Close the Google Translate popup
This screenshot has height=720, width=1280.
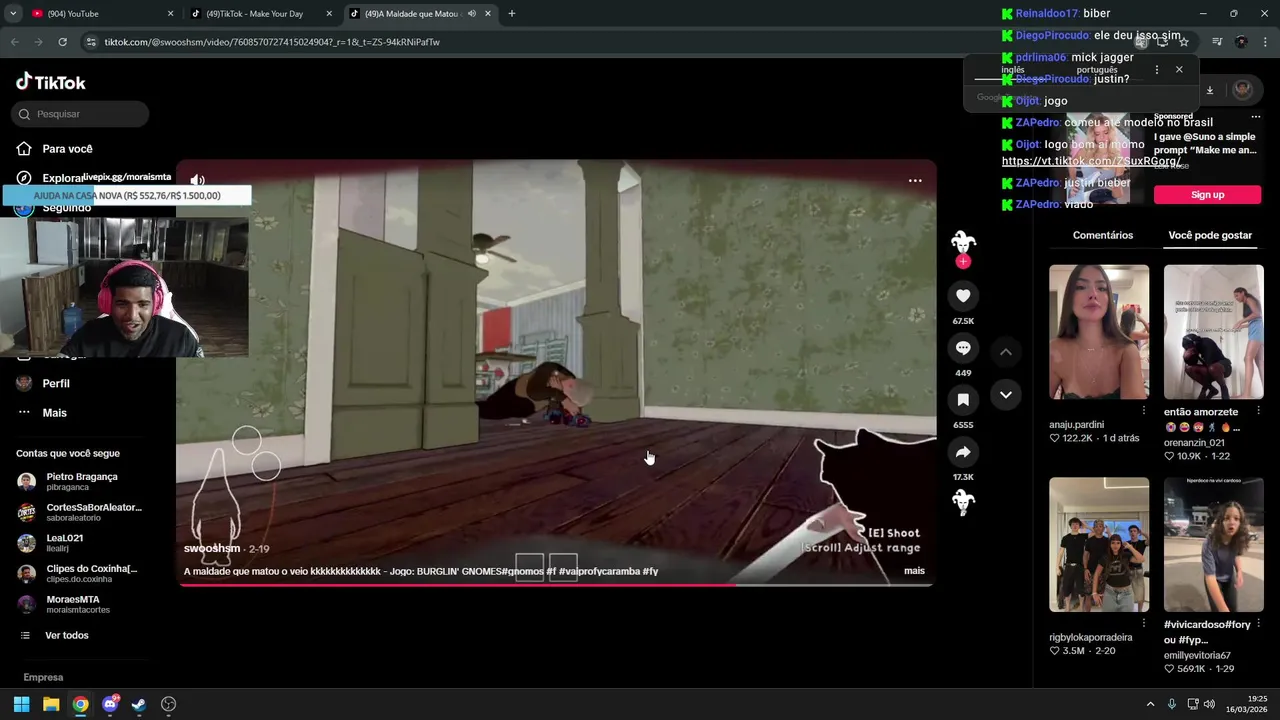click(1179, 70)
